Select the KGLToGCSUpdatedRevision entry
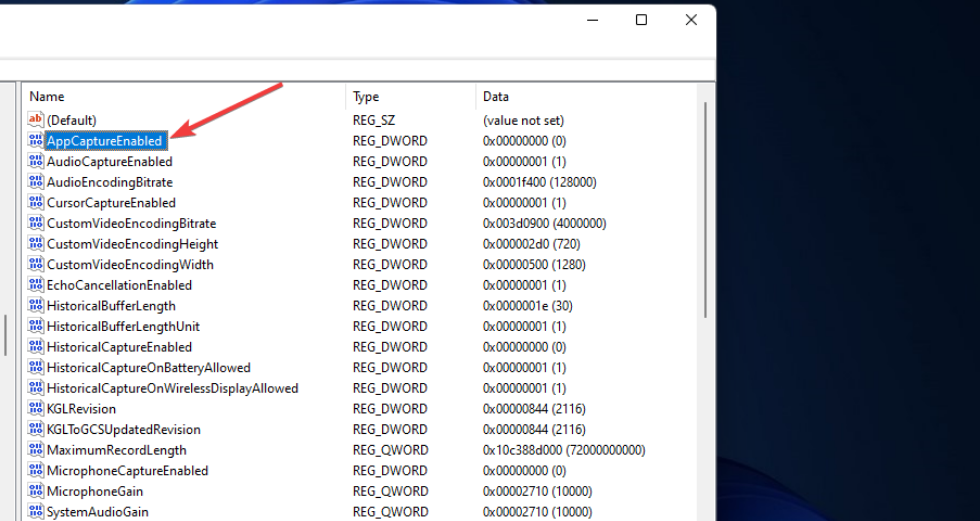Viewport: 980px width, 521px height. point(123,430)
